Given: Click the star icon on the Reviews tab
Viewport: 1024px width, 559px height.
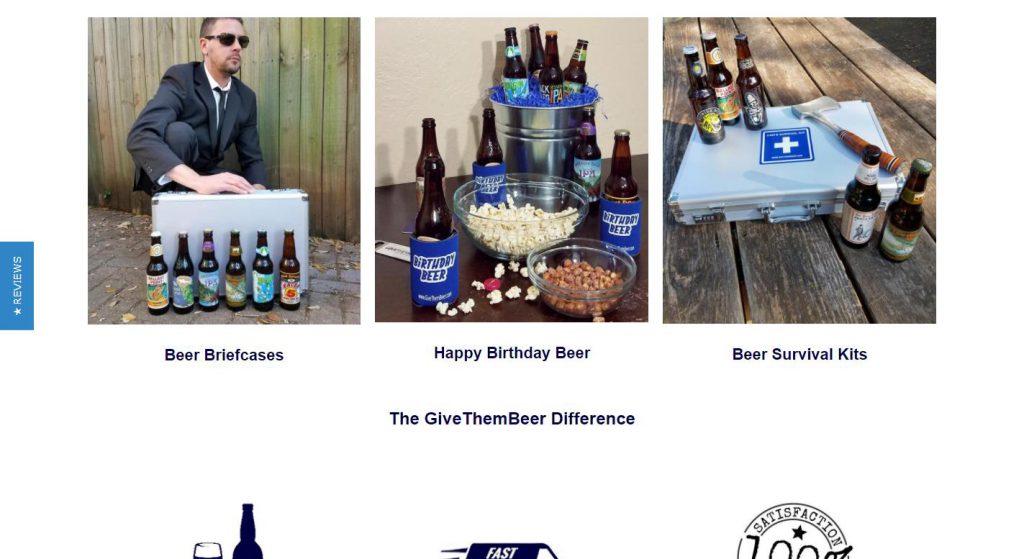Looking at the screenshot, I should click(17, 311).
